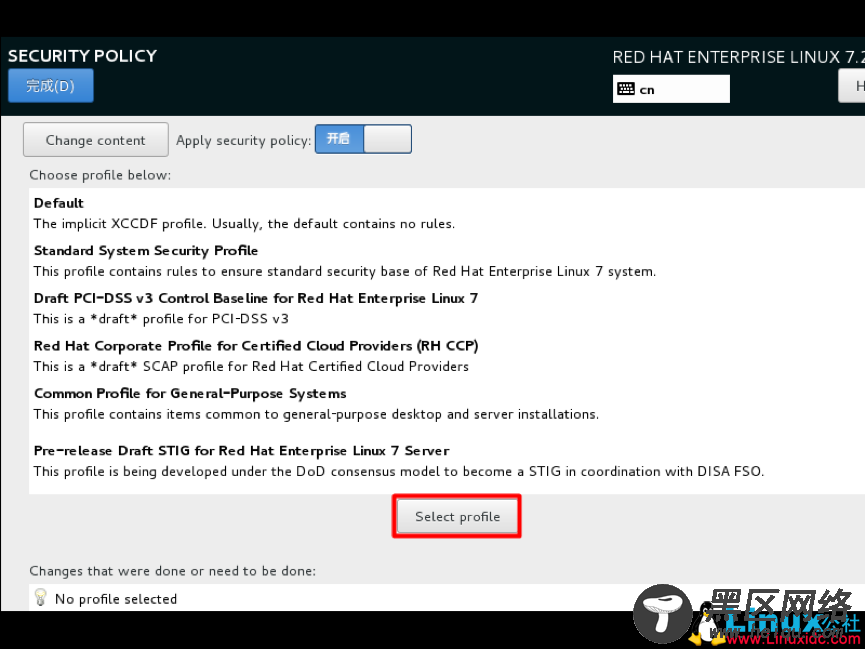The image size is (865, 649).
Task: Click the cn keyboard layout indicator
Action: pyautogui.click(x=671, y=89)
